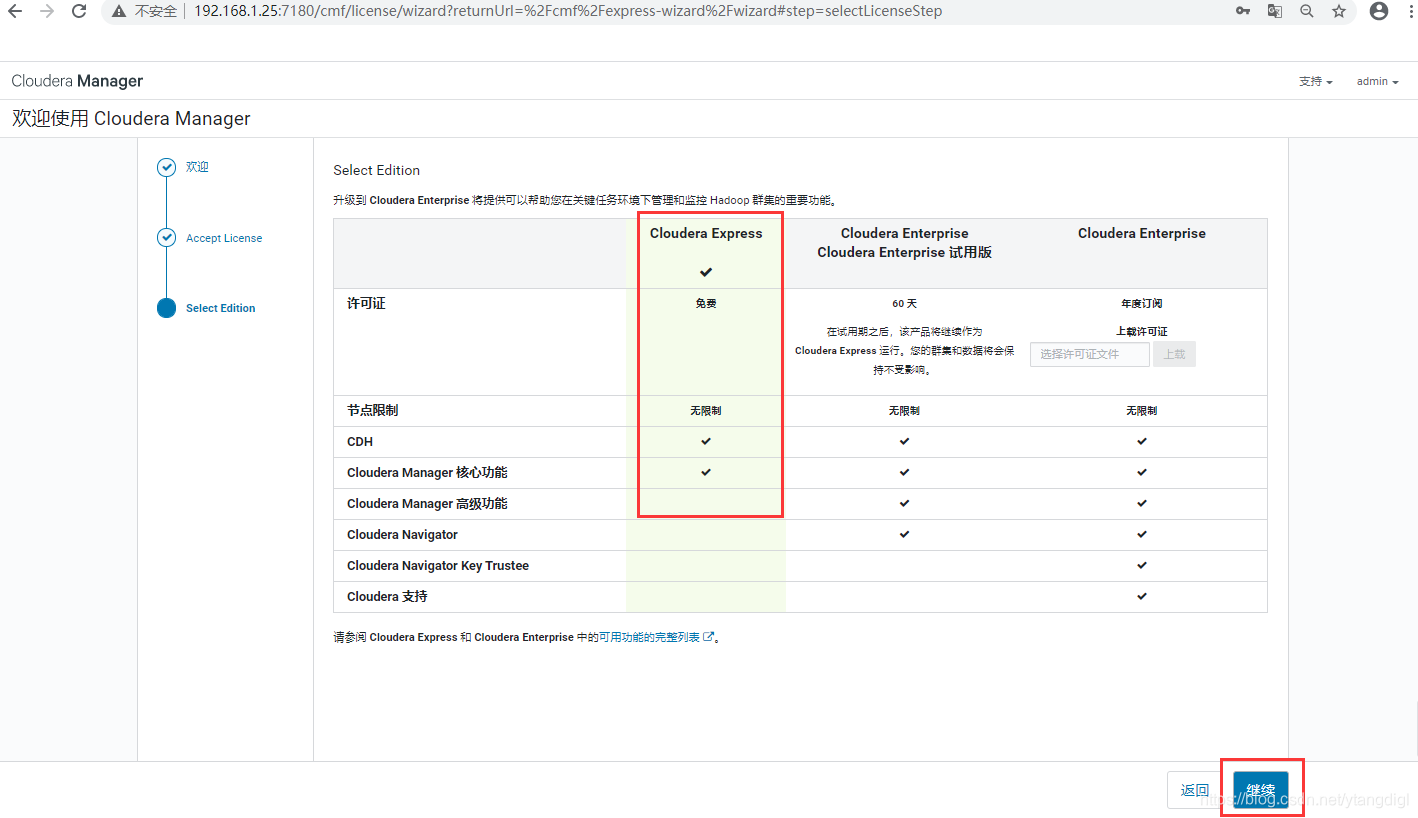Click the browser forward arrow

(x=47, y=12)
